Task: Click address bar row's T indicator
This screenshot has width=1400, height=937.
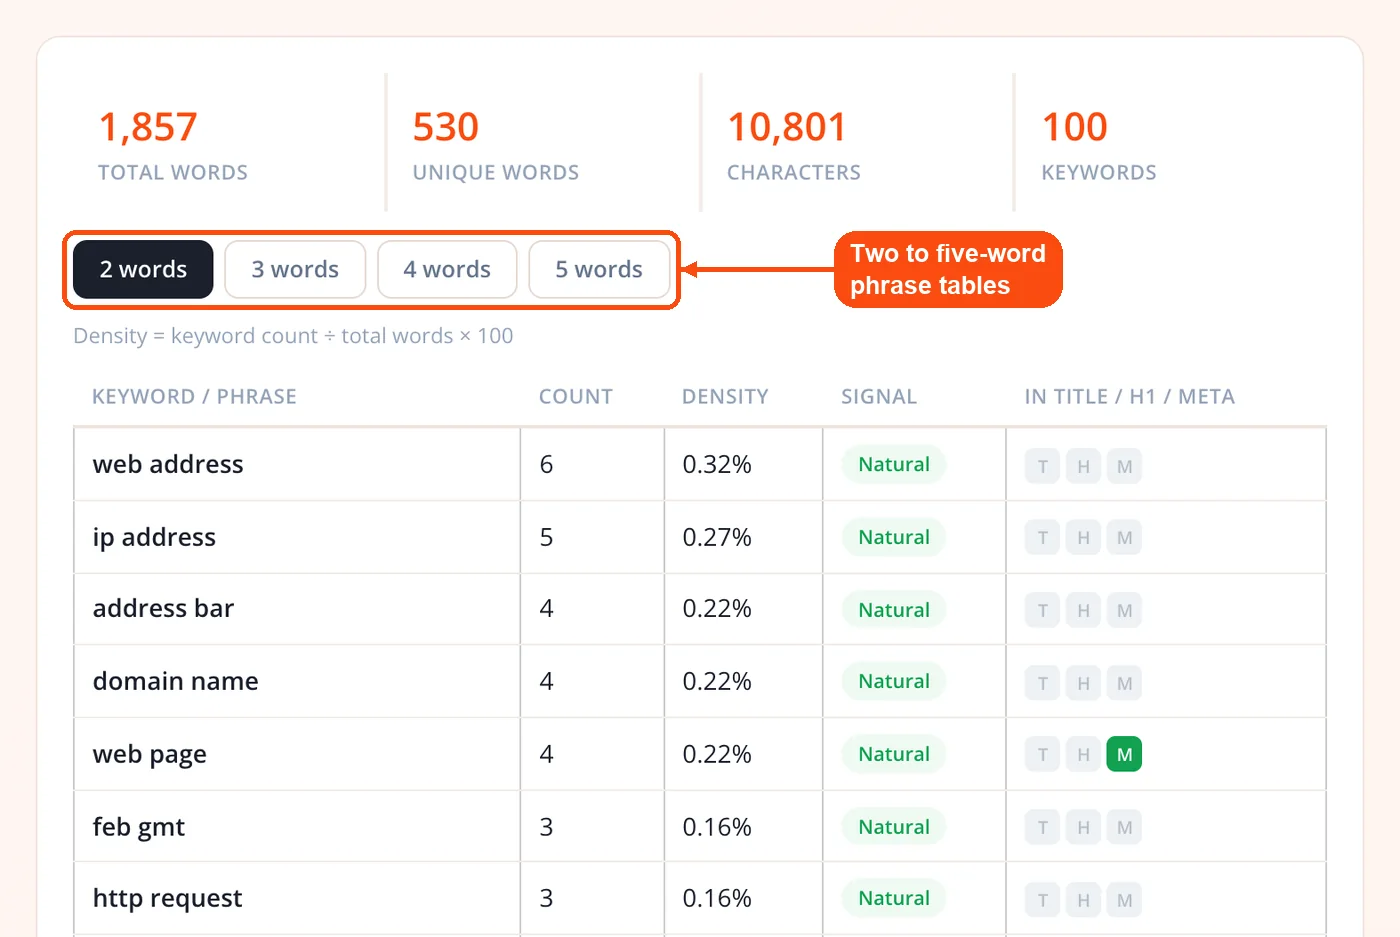Action: (x=1042, y=610)
